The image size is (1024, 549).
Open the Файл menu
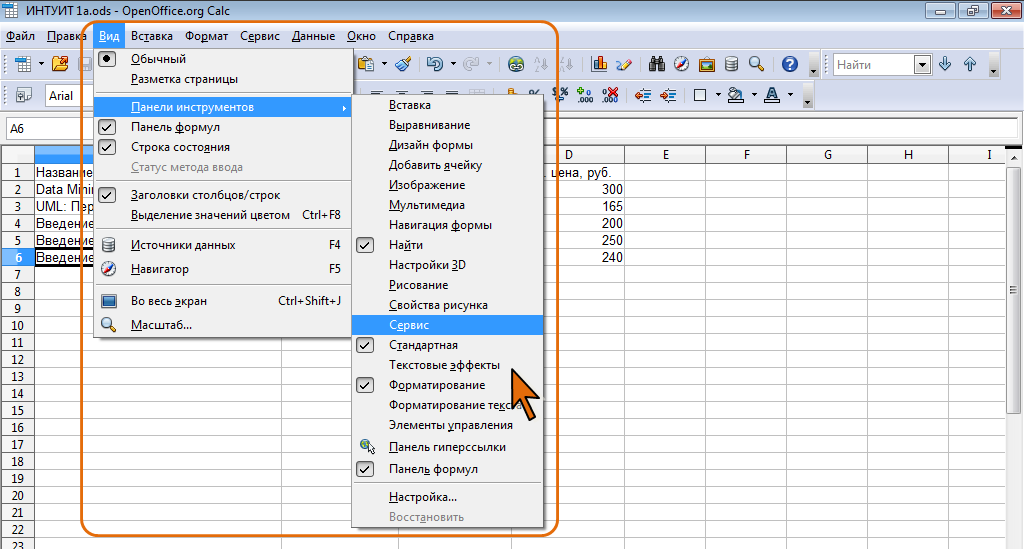20,37
